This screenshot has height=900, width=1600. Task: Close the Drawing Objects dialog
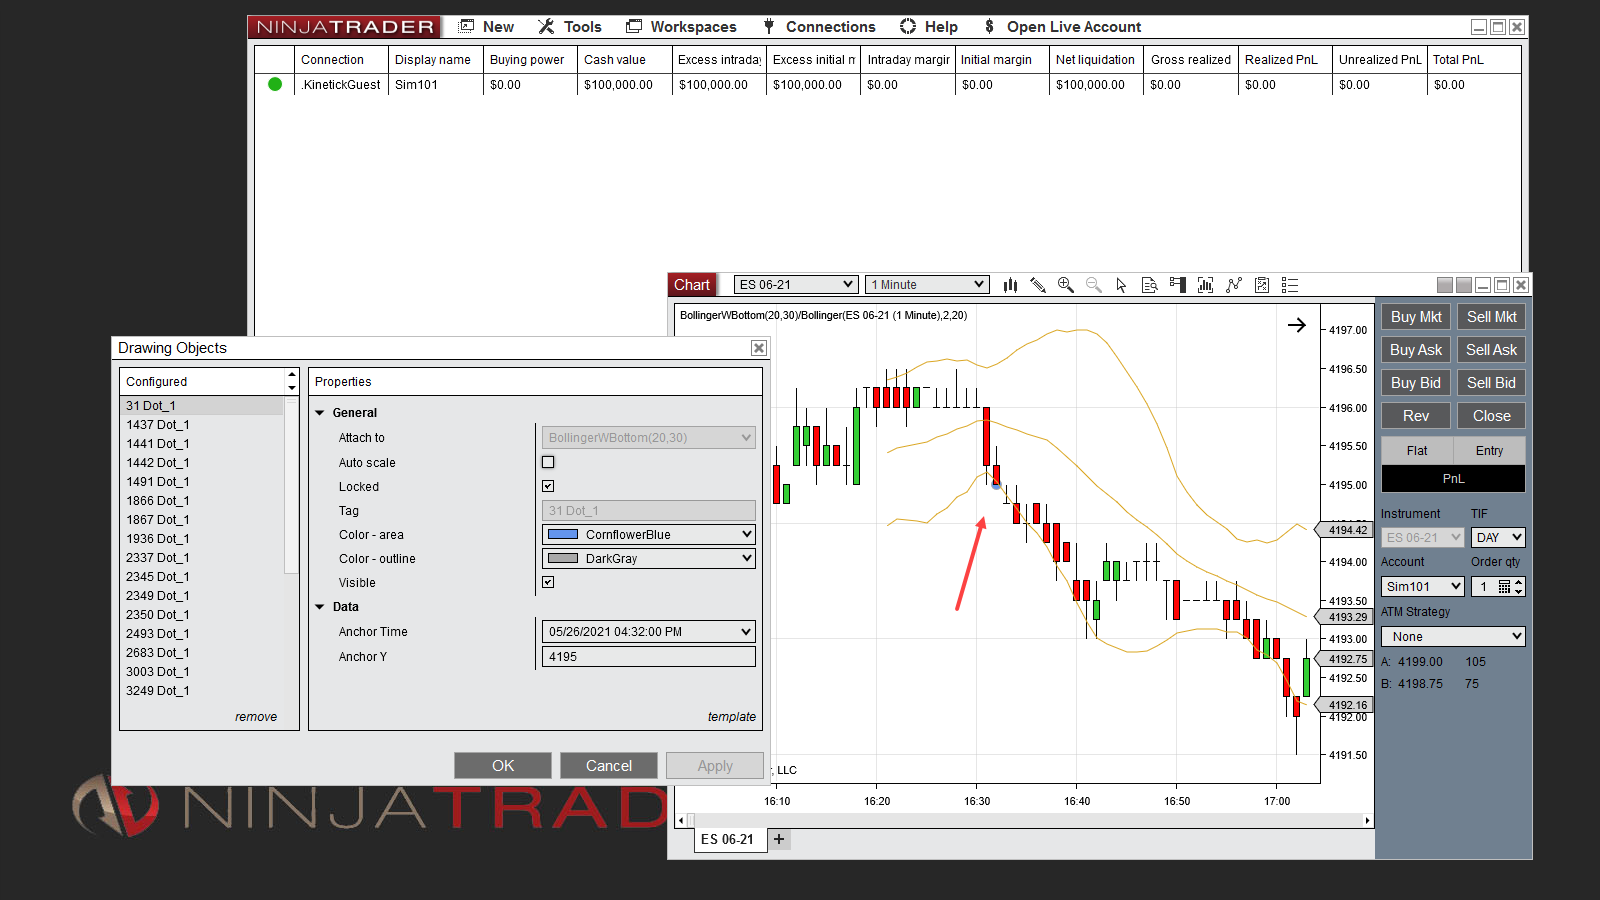(x=759, y=348)
